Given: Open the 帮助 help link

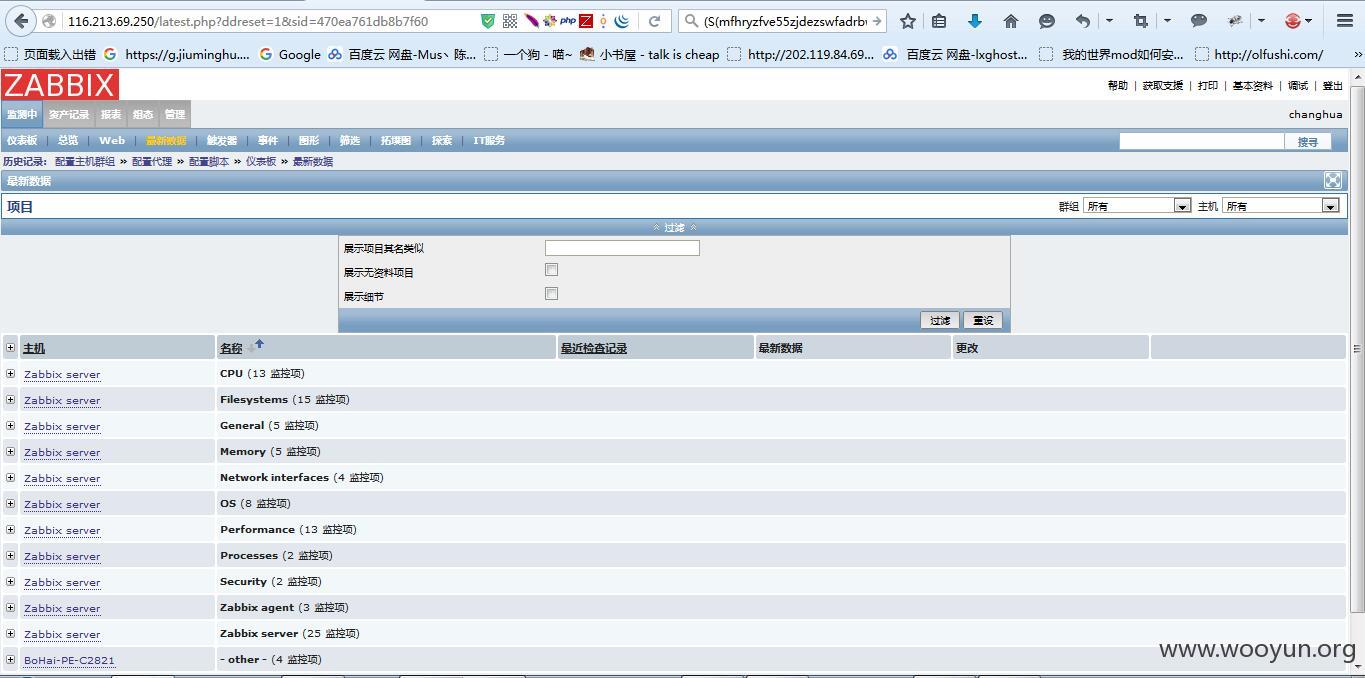Looking at the screenshot, I should [x=1118, y=86].
